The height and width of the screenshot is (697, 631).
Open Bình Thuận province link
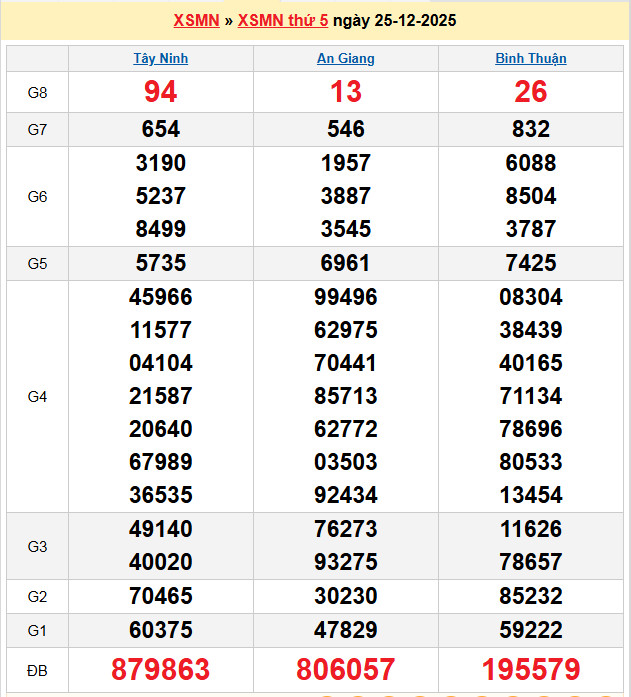530,58
